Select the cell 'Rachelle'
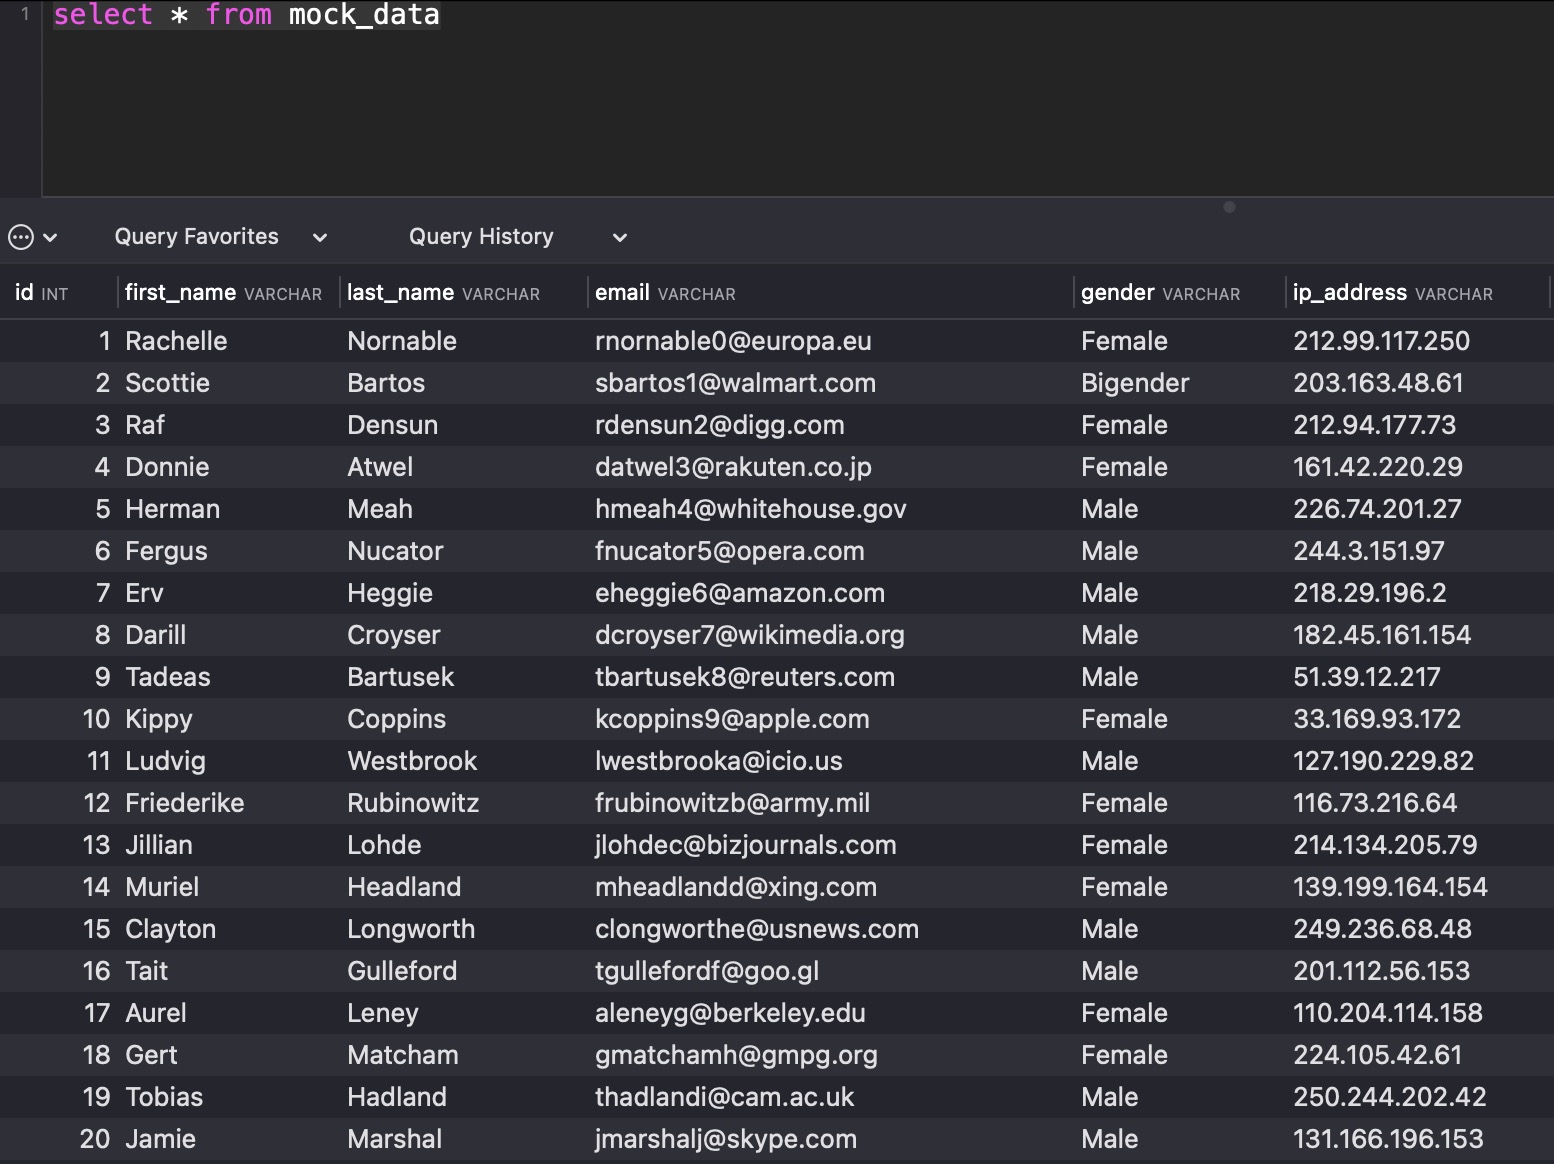 (x=176, y=341)
